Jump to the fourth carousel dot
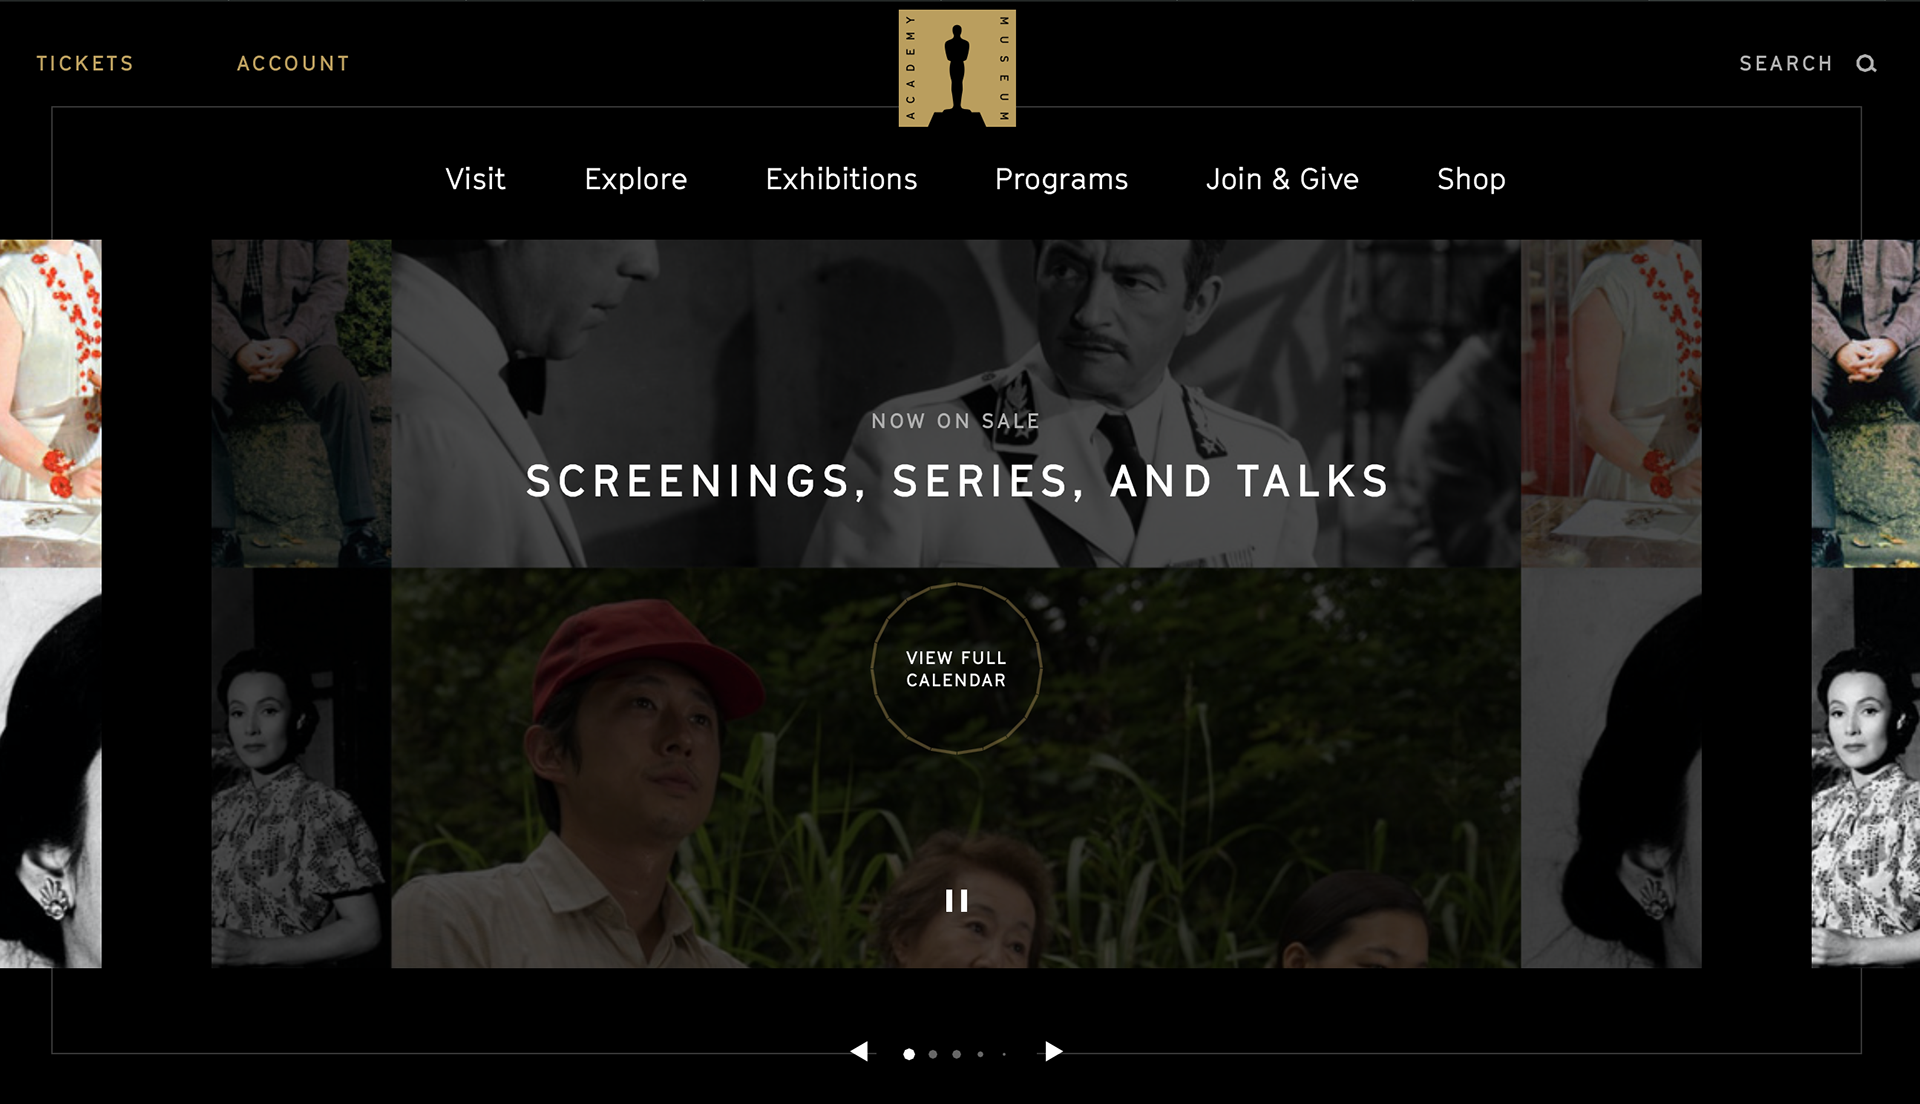 click(x=980, y=1054)
